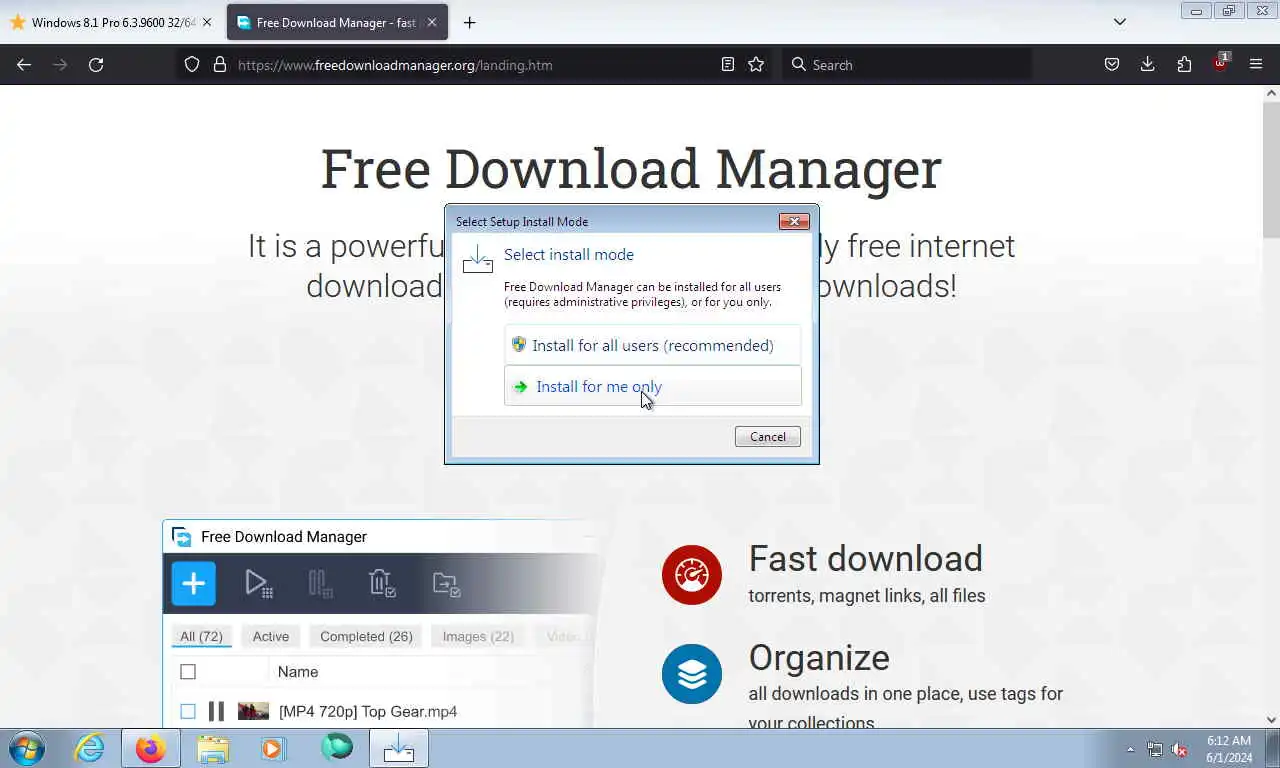The height and width of the screenshot is (768, 1280).
Task: Select the Active filter tab
Action: point(271,636)
